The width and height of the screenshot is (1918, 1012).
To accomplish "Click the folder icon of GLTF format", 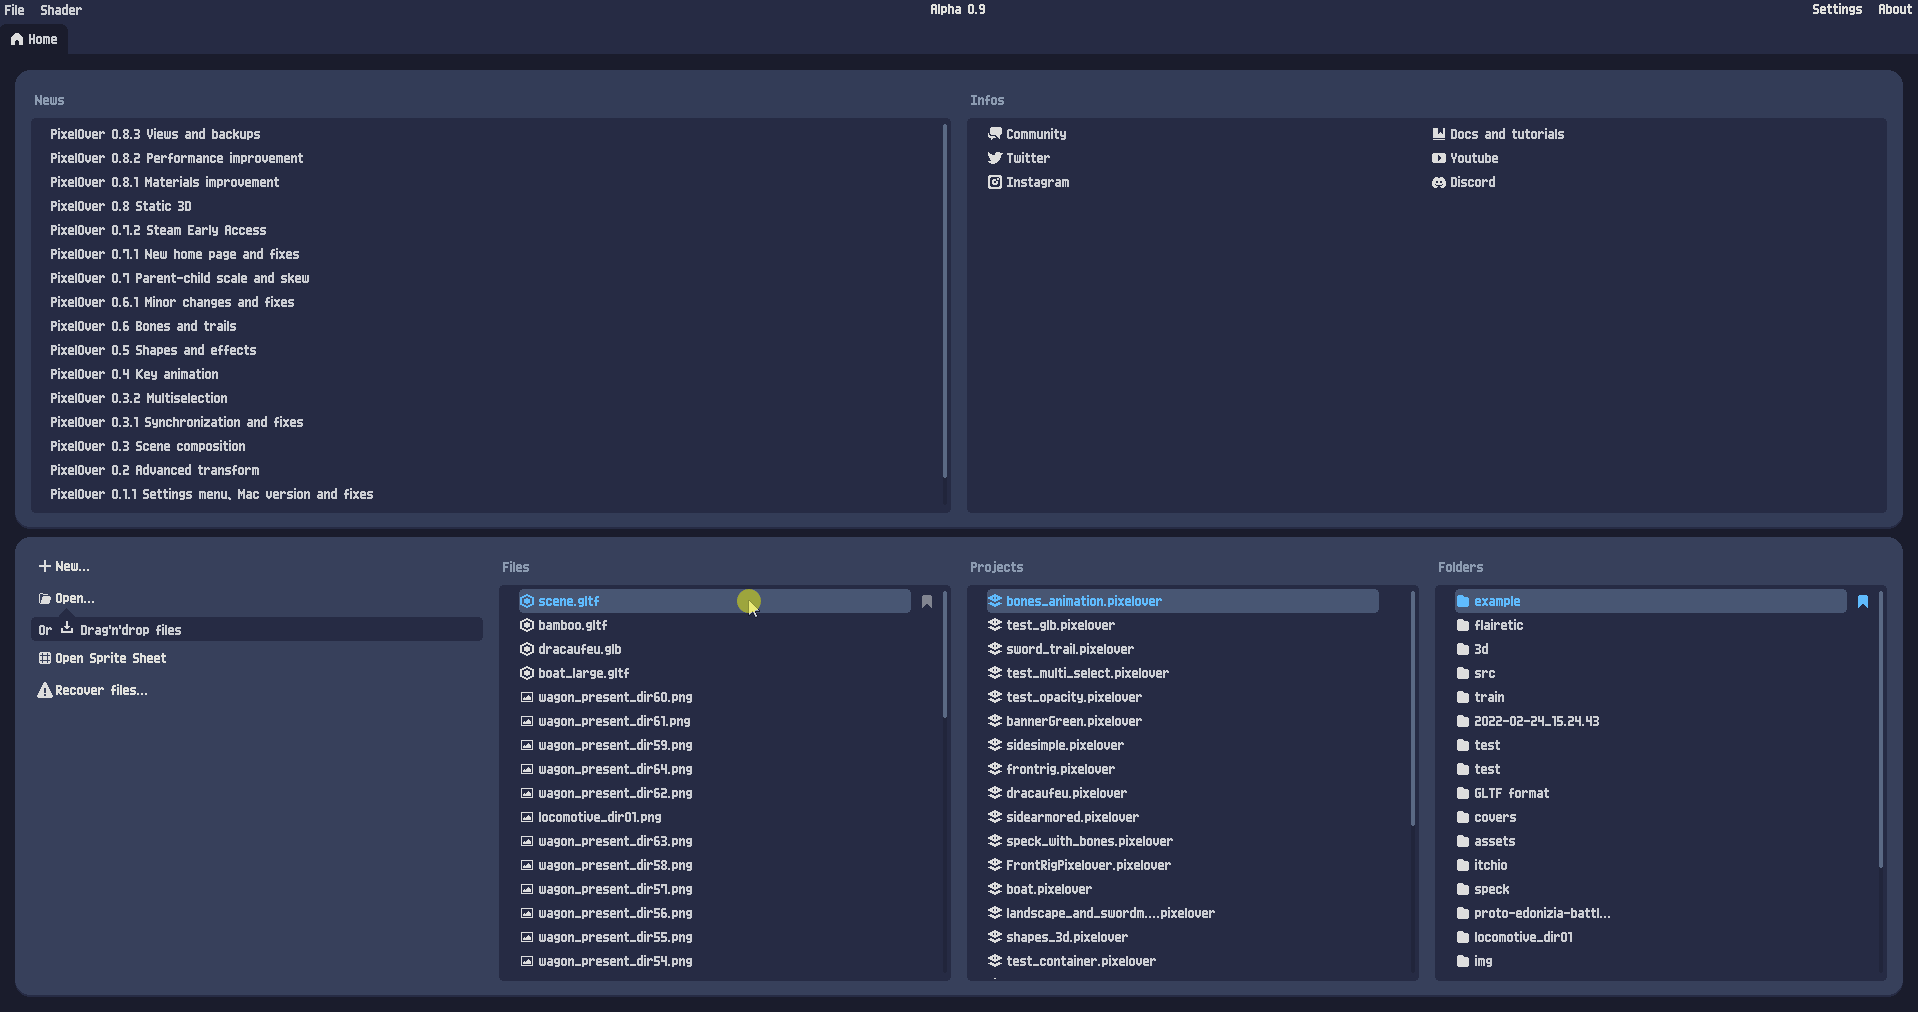I will pos(1463,793).
